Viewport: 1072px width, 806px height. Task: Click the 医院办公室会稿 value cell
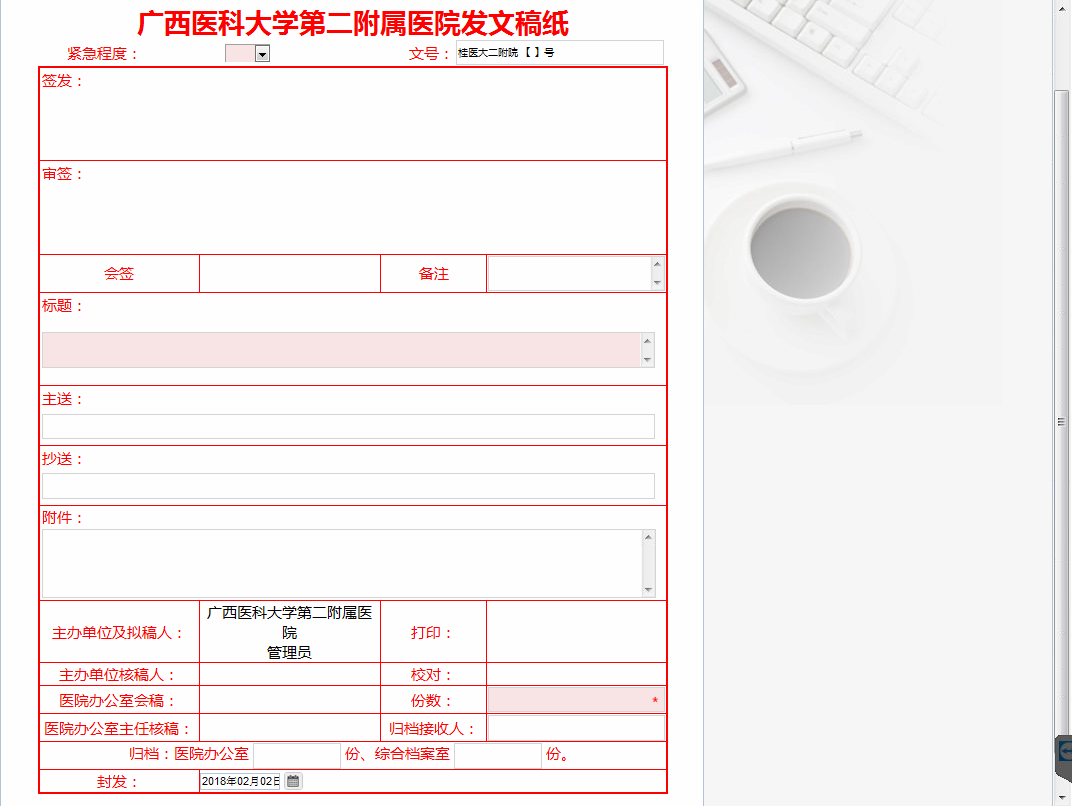tap(290, 700)
